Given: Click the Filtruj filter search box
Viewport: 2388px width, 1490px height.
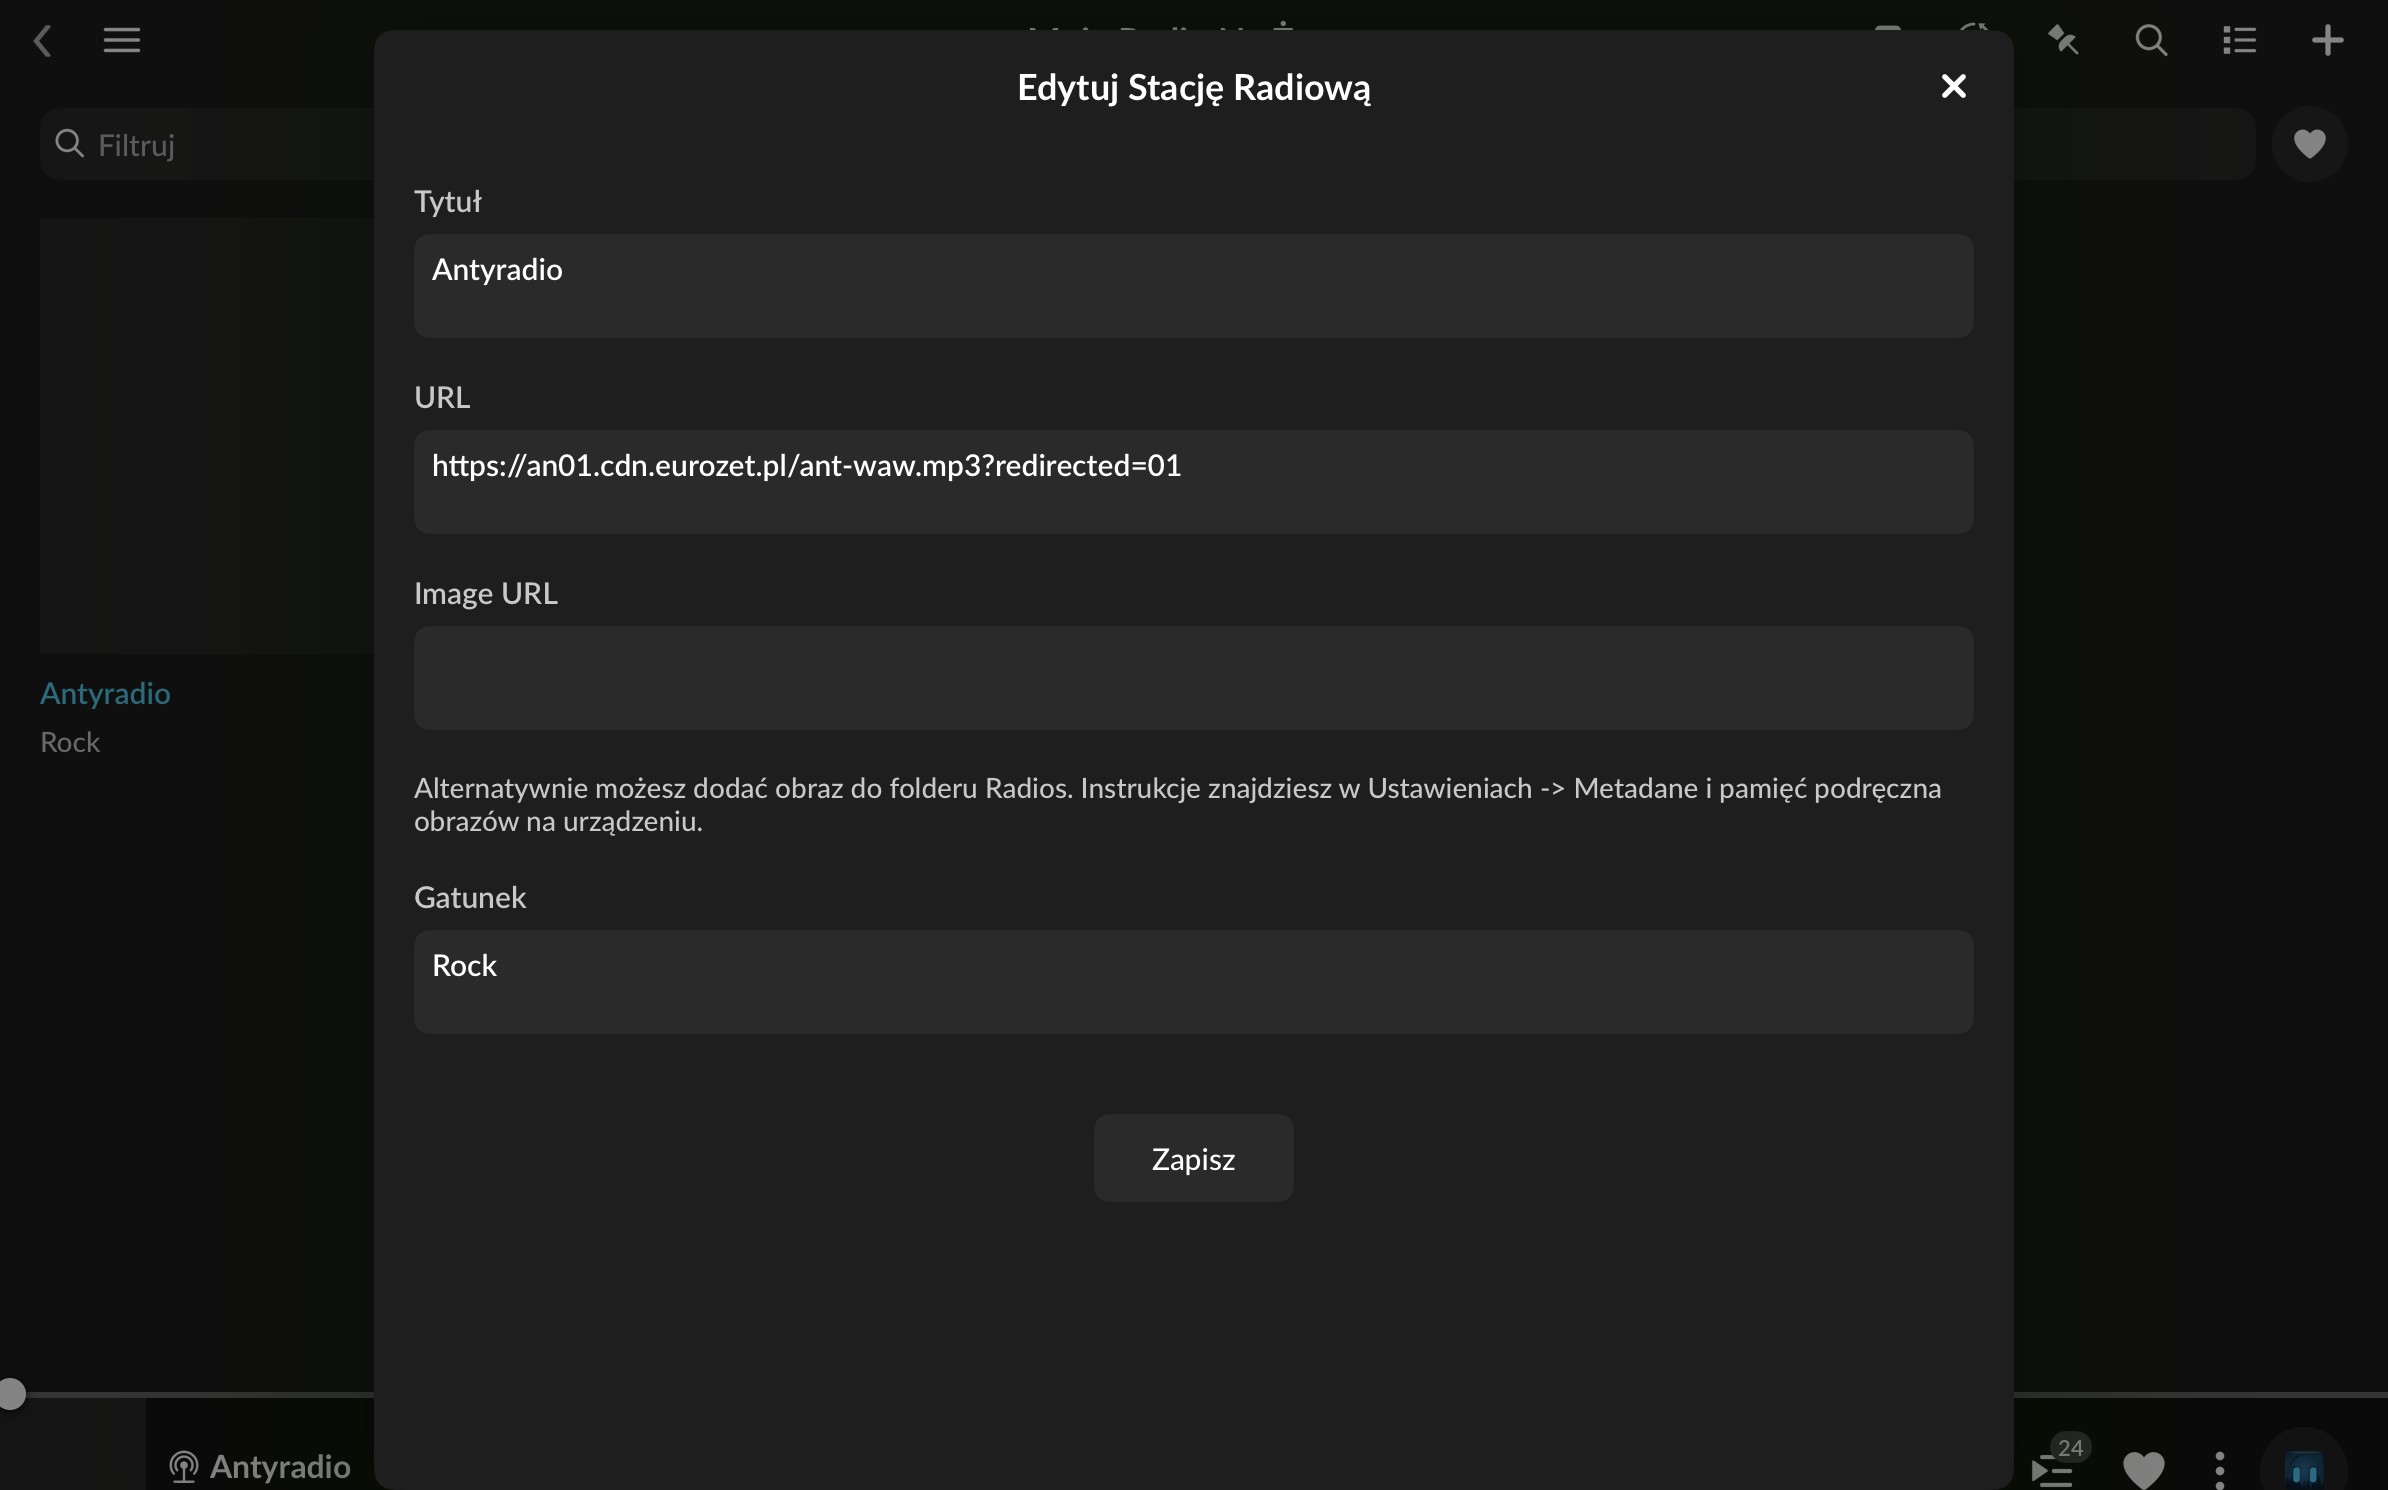Looking at the screenshot, I should pyautogui.click(x=220, y=145).
